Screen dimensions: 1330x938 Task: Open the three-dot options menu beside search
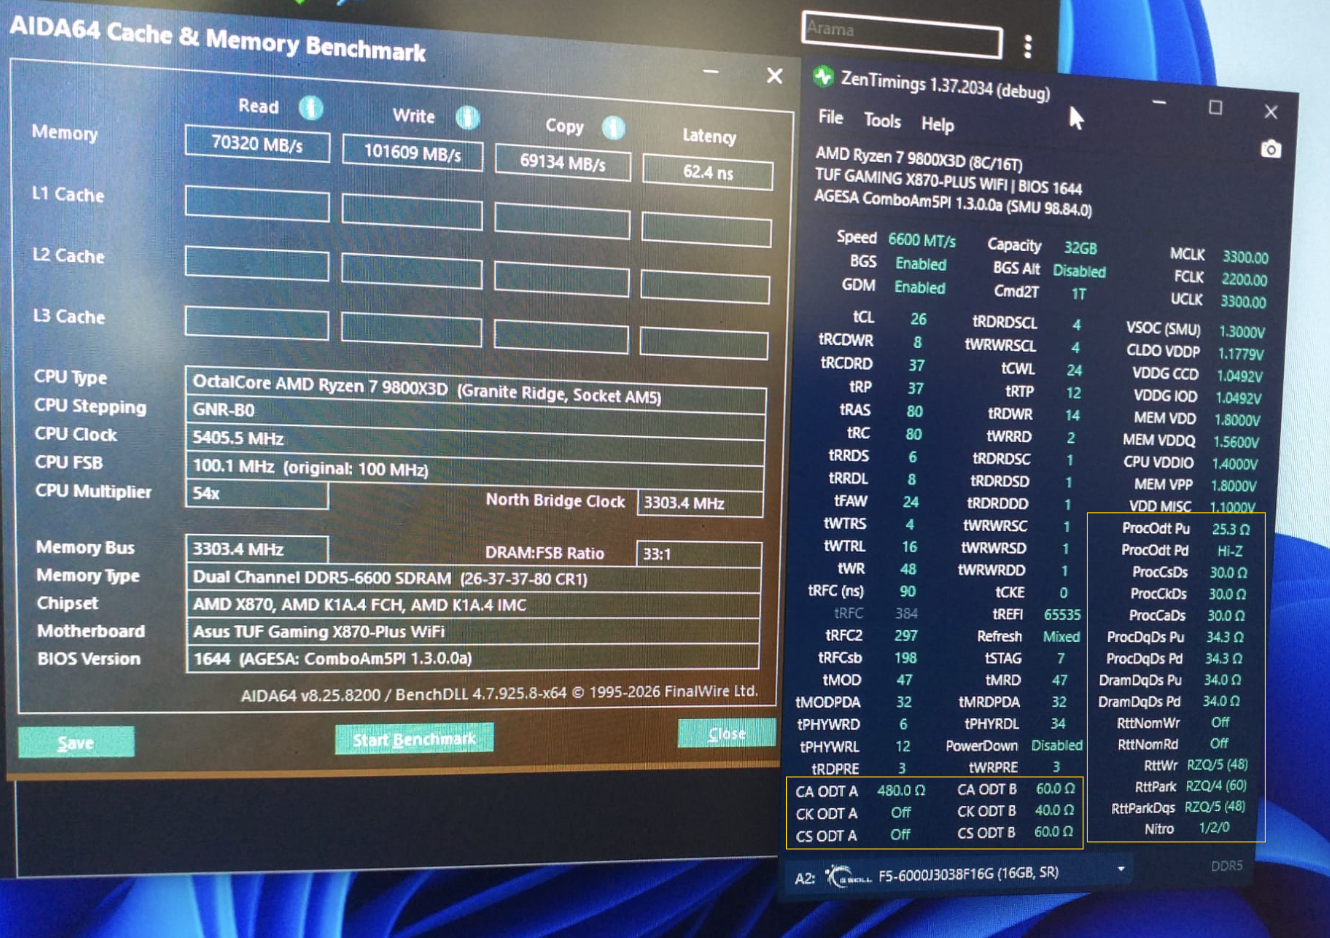coord(1027,46)
